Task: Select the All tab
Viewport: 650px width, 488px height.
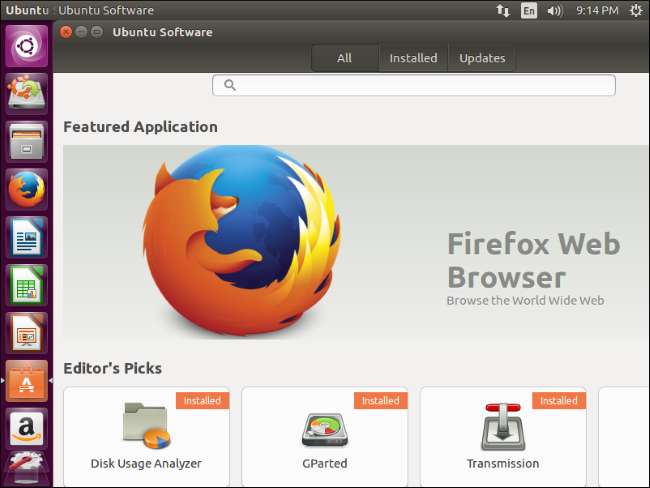Action: coord(344,58)
